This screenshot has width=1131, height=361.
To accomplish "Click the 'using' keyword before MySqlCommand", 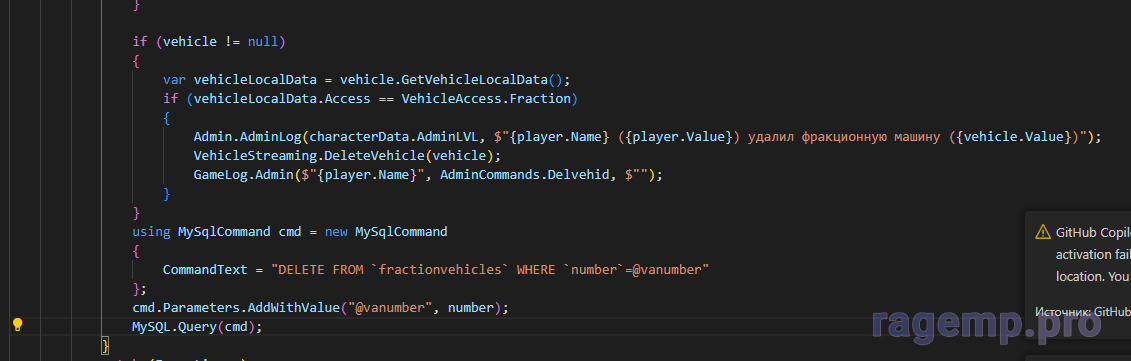I will (x=151, y=232).
